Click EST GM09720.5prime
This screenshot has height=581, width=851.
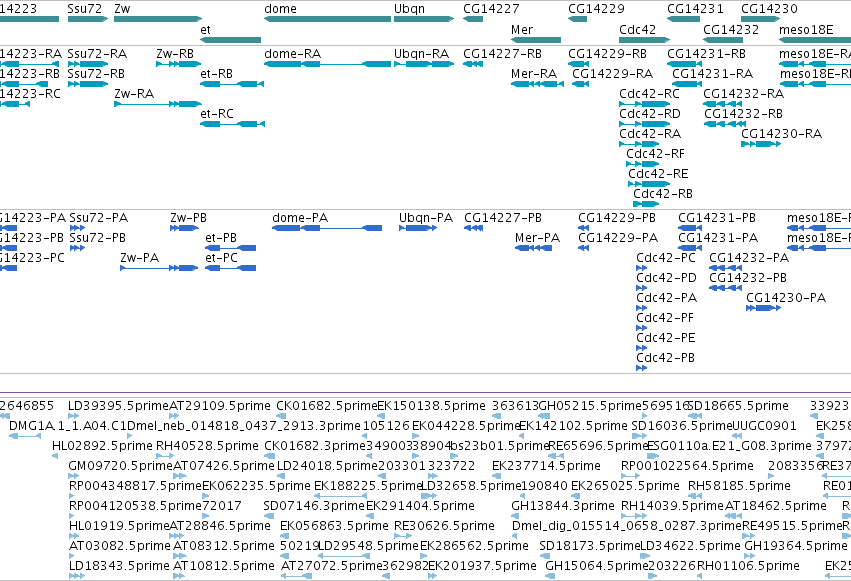tap(120, 466)
